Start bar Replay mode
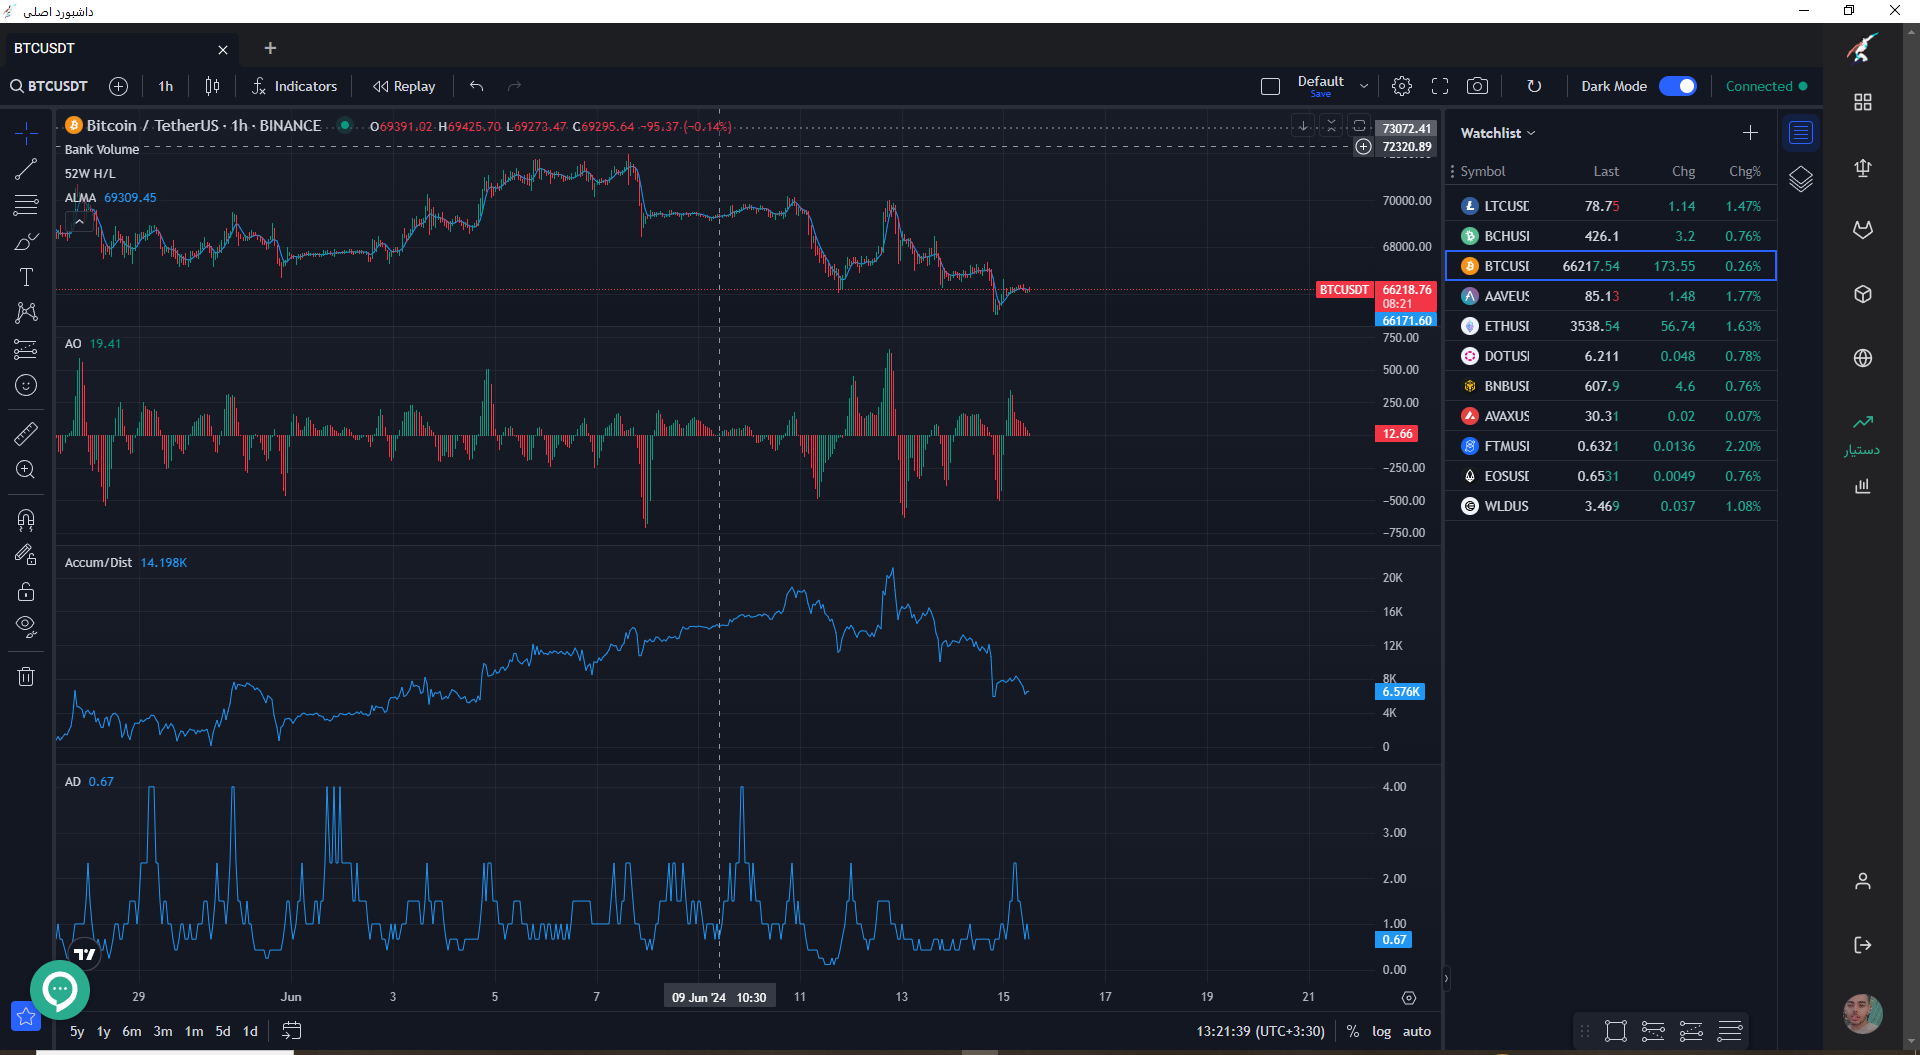The height and width of the screenshot is (1055, 1920). coord(404,86)
